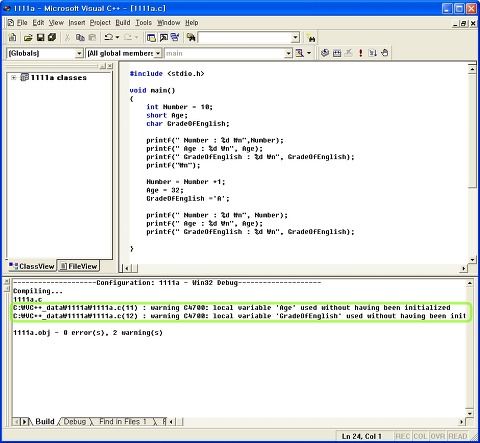Click the document icon beside File menu

pos(11,23)
